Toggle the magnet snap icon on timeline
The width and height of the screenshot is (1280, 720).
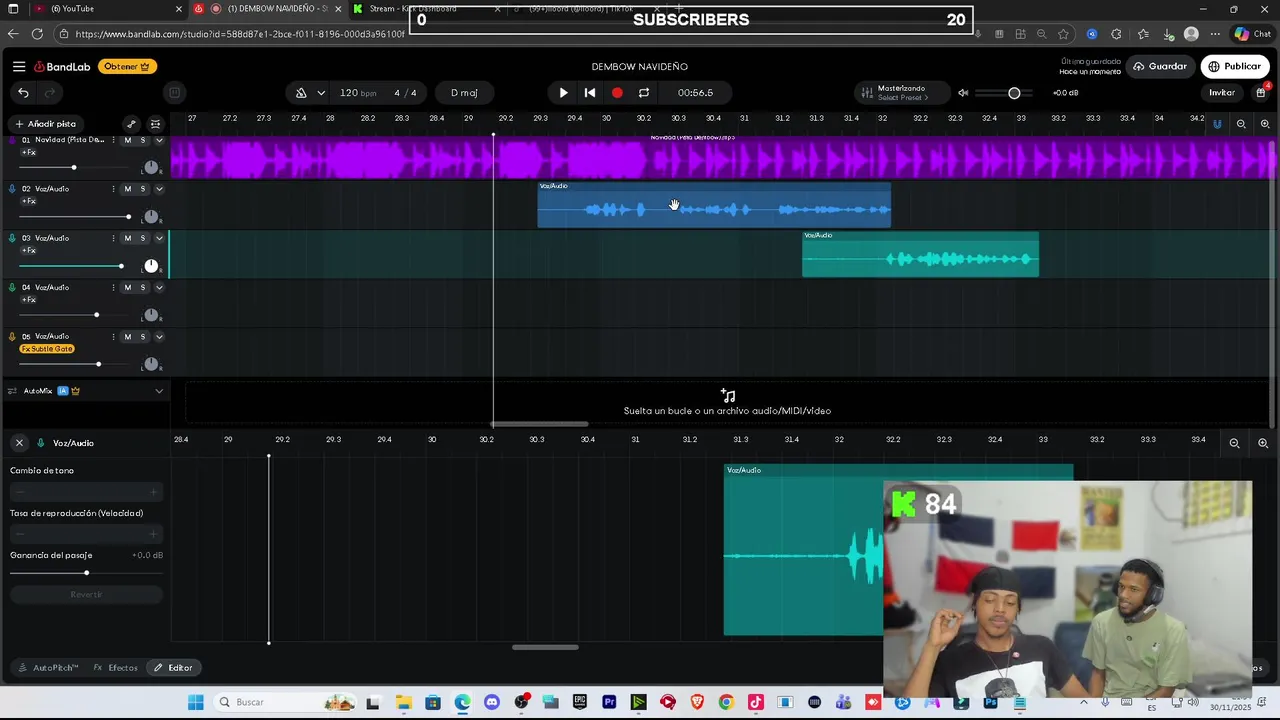(1217, 124)
